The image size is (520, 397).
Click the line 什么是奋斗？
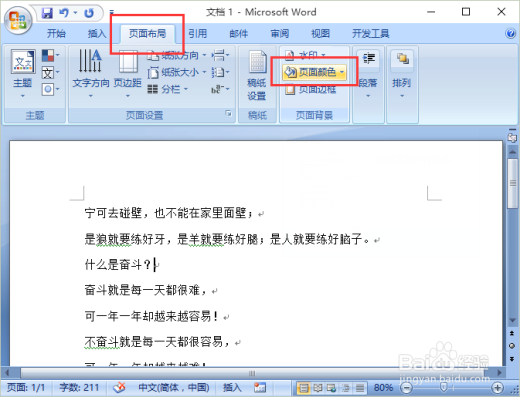coord(118,265)
